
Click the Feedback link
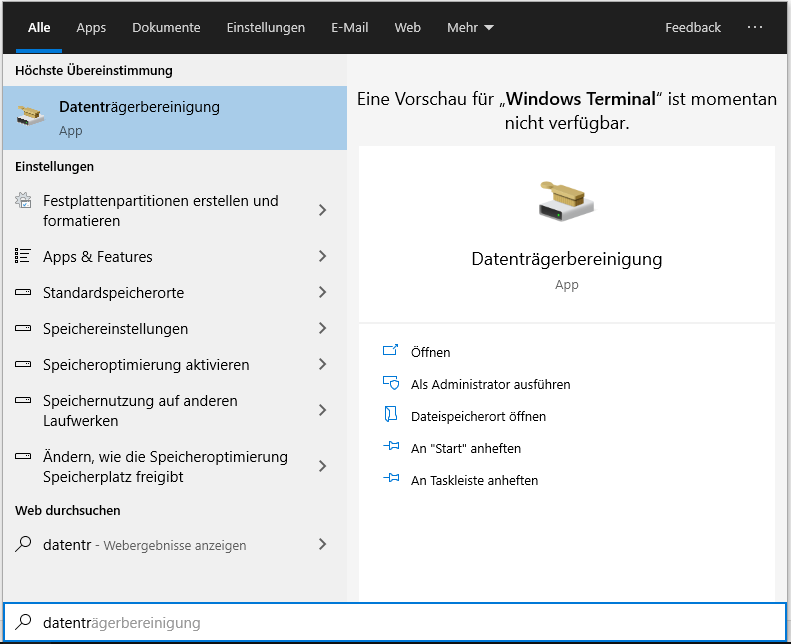click(693, 27)
